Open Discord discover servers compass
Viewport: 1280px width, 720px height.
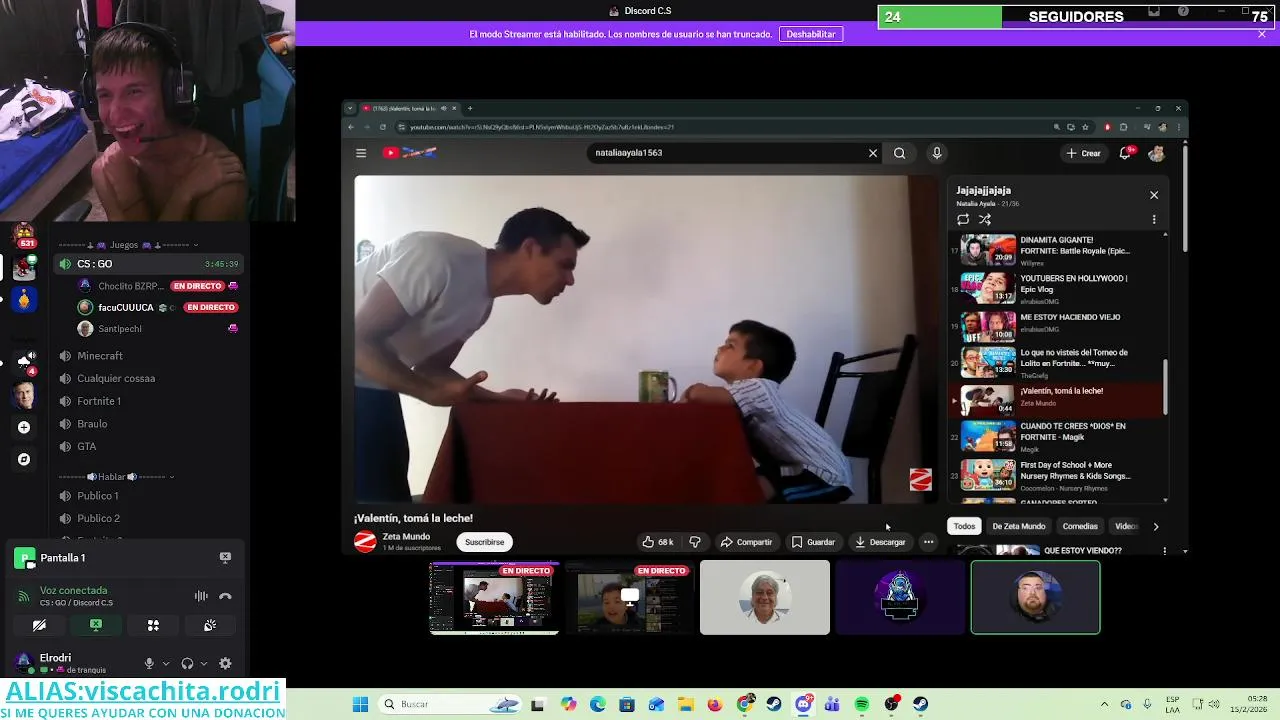click(x=24, y=459)
